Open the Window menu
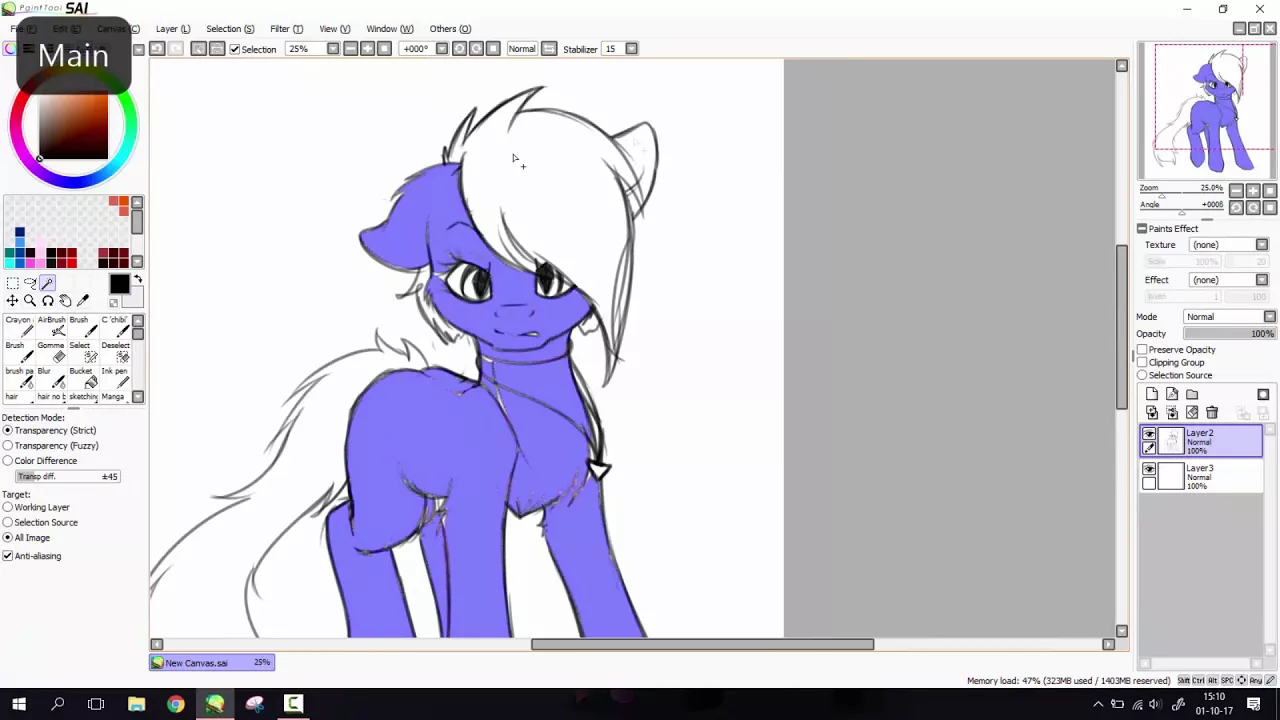Image resolution: width=1280 pixels, height=720 pixels. pyautogui.click(x=390, y=29)
